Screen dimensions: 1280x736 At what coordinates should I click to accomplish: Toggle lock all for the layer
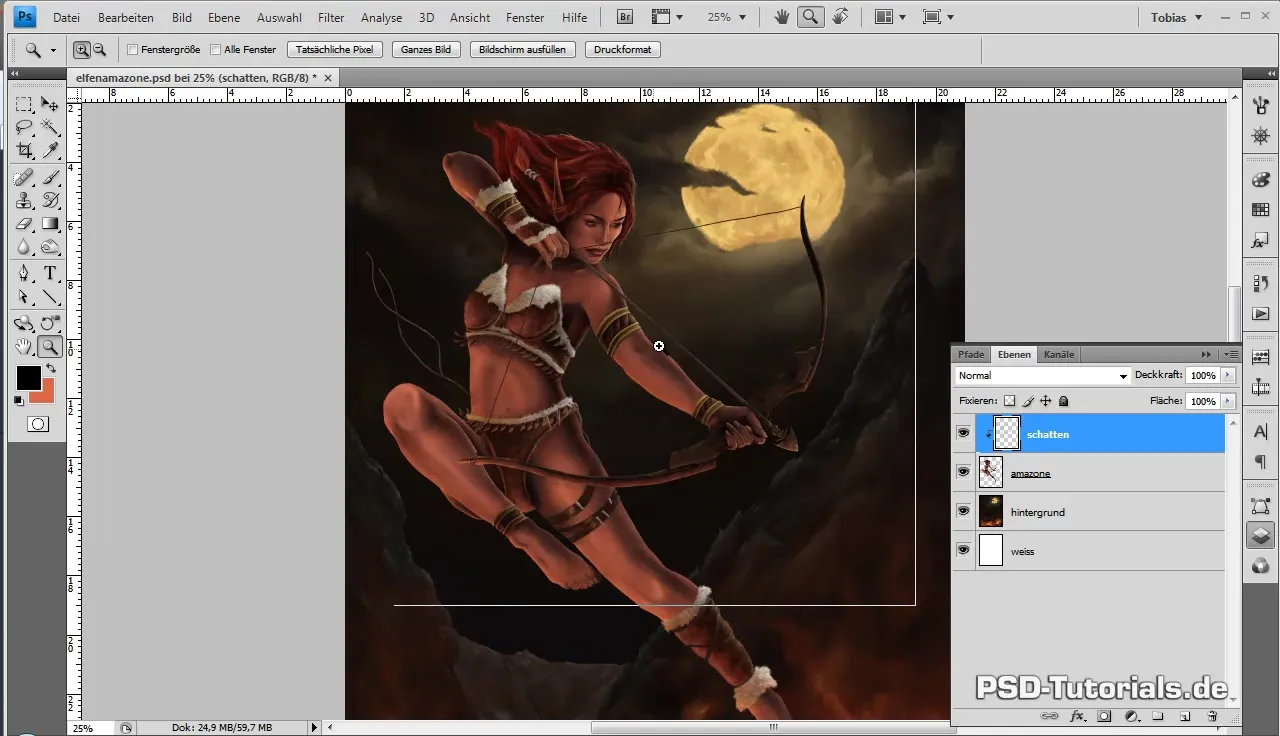[x=1063, y=401]
